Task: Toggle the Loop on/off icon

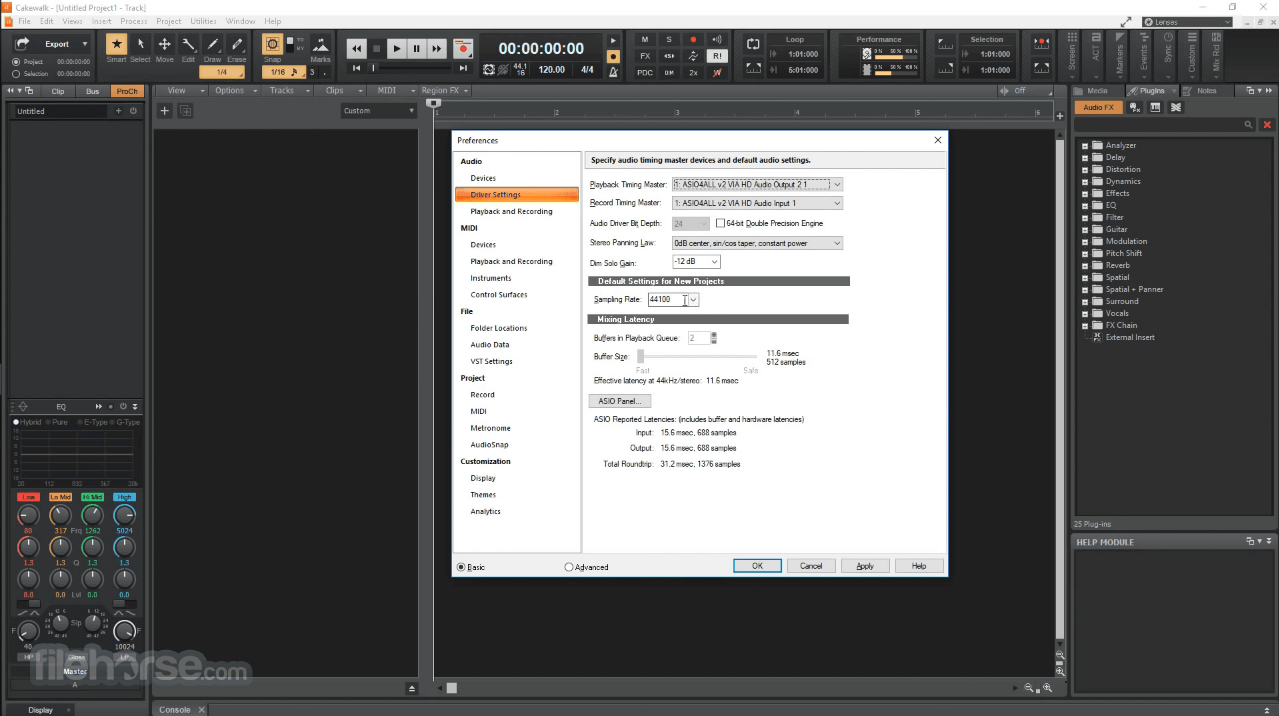Action: click(753, 45)
